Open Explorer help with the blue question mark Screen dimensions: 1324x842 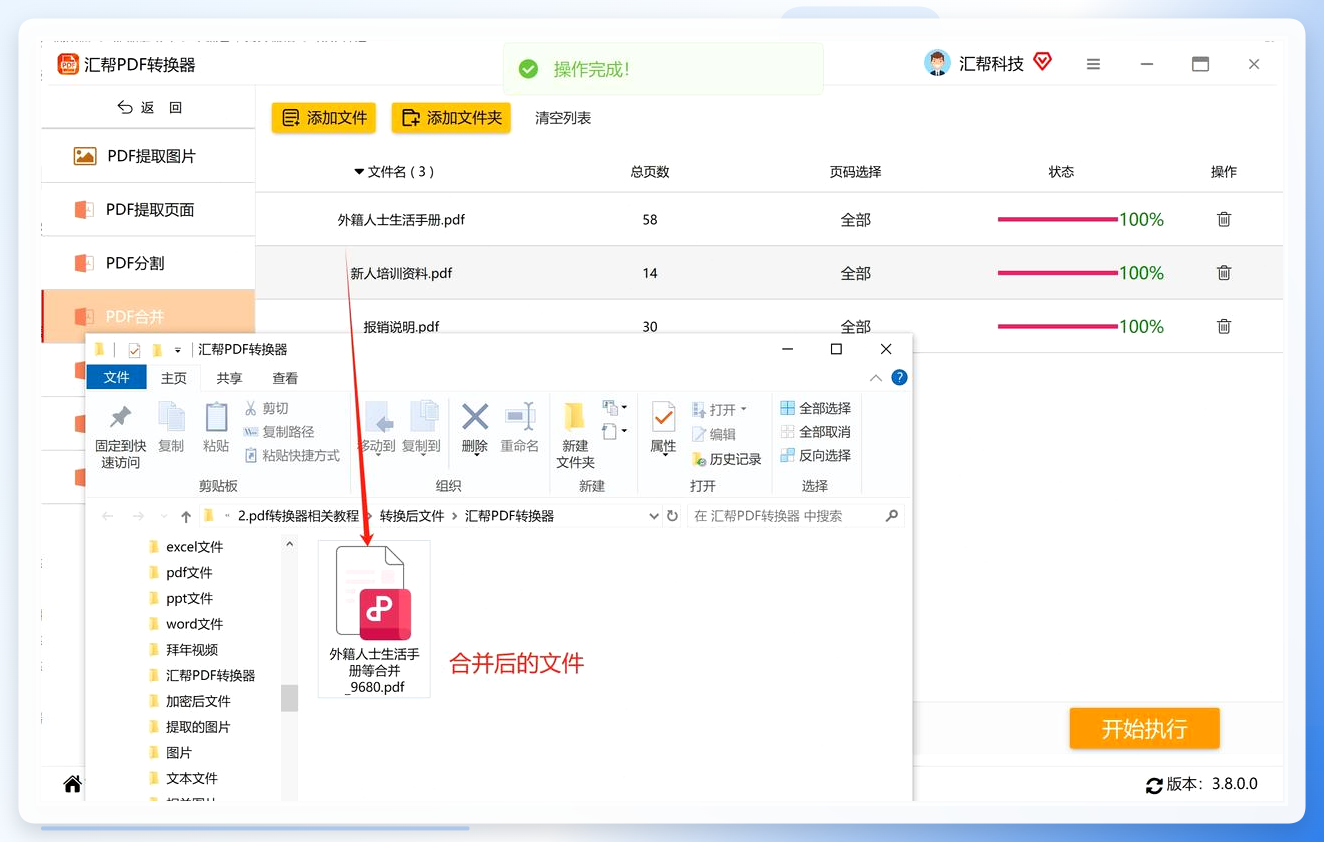pyautogui.click(x=899, y=378)
